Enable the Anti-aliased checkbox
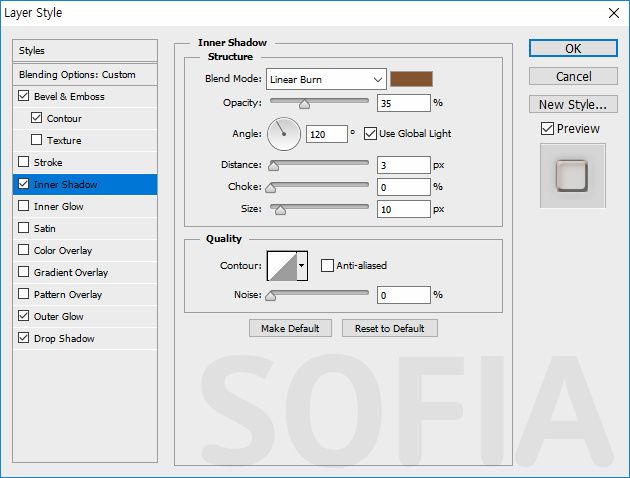This screenshot has height=478, width=630. [327, 266]
